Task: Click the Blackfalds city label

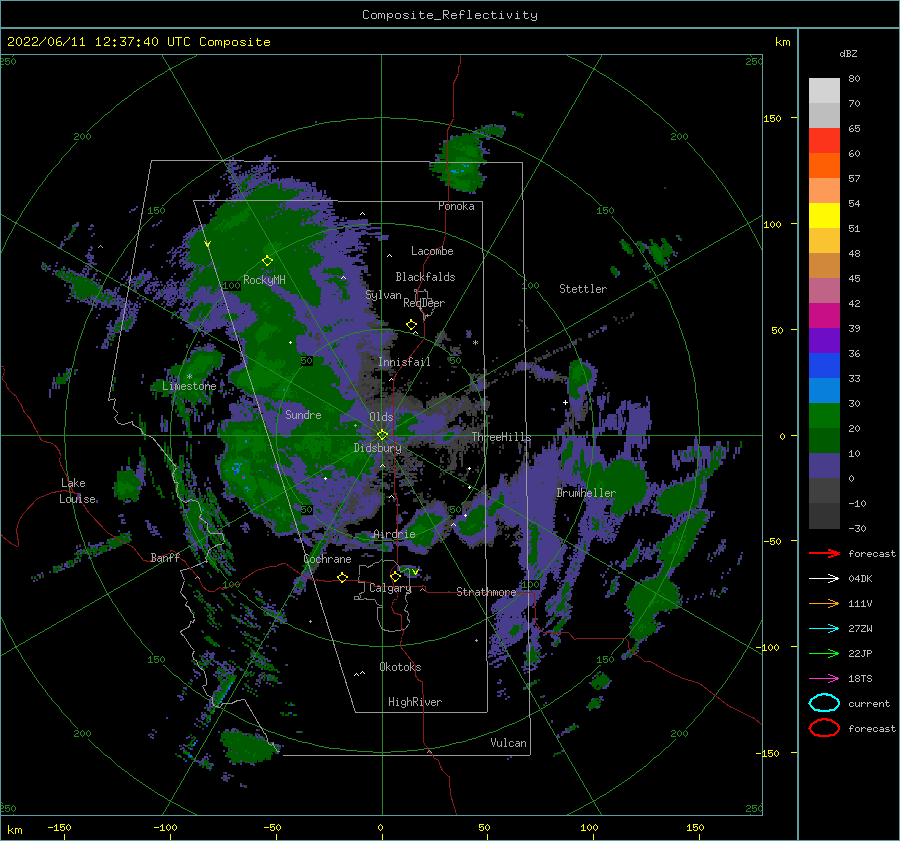Action: 425,277
